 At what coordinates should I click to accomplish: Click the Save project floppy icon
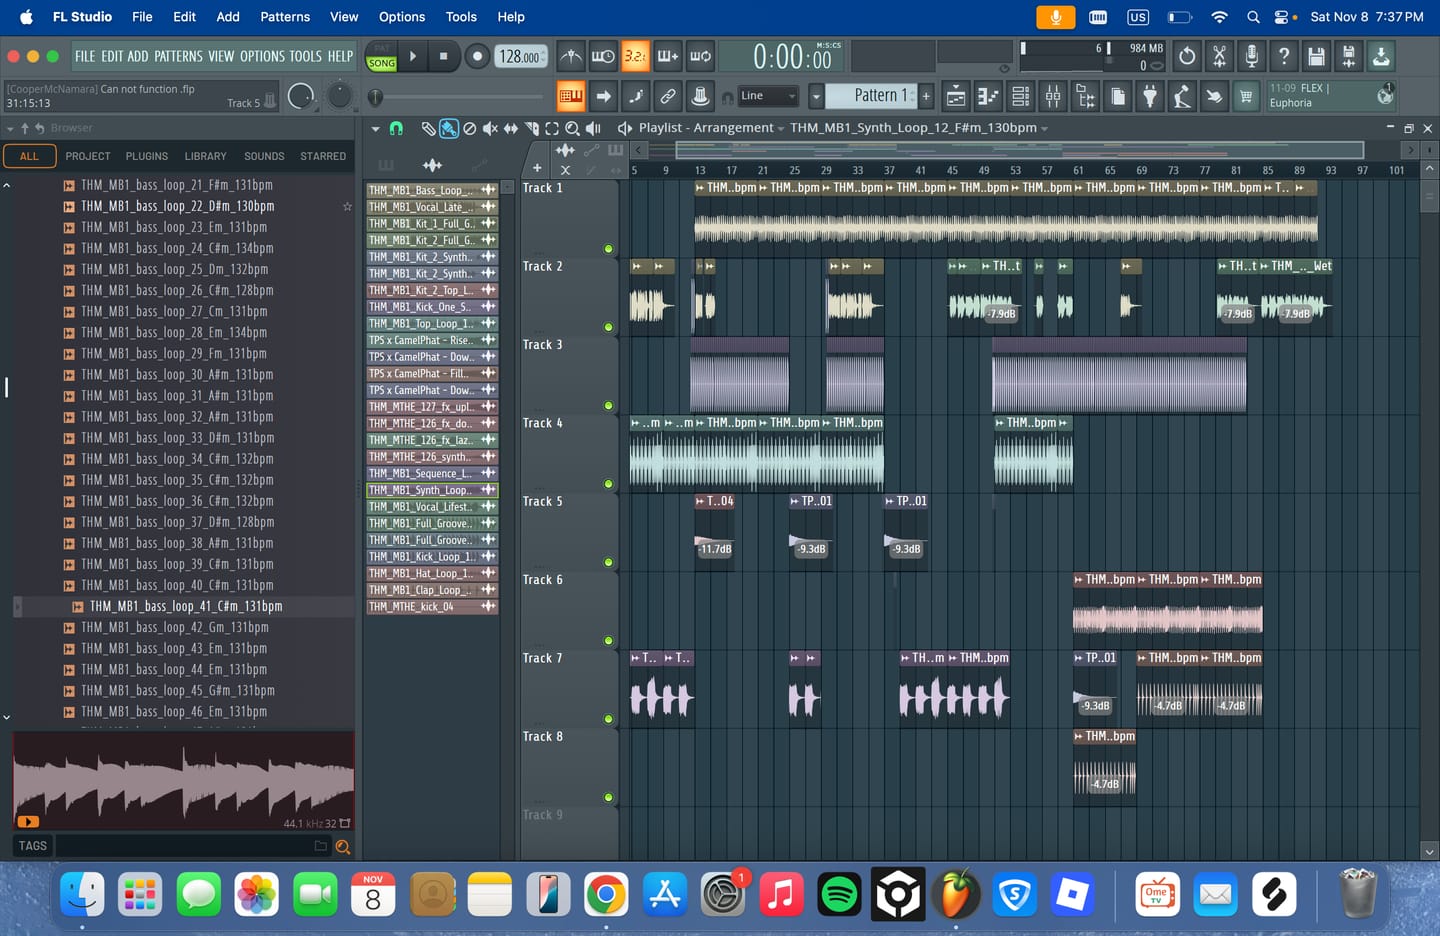pyautogui.click(x=1316, y=56)
